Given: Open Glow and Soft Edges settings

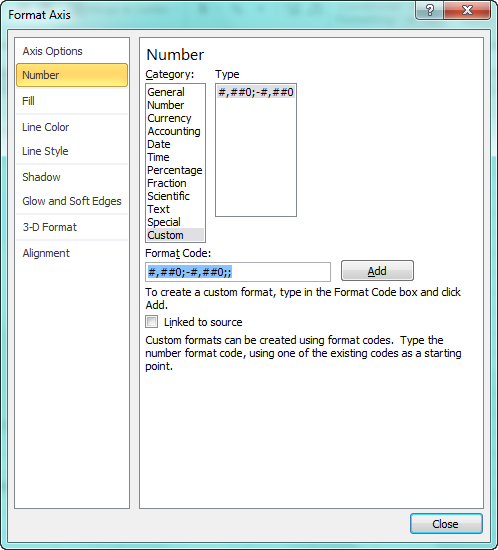Looking at the screenshot, I should pos(72,201).
